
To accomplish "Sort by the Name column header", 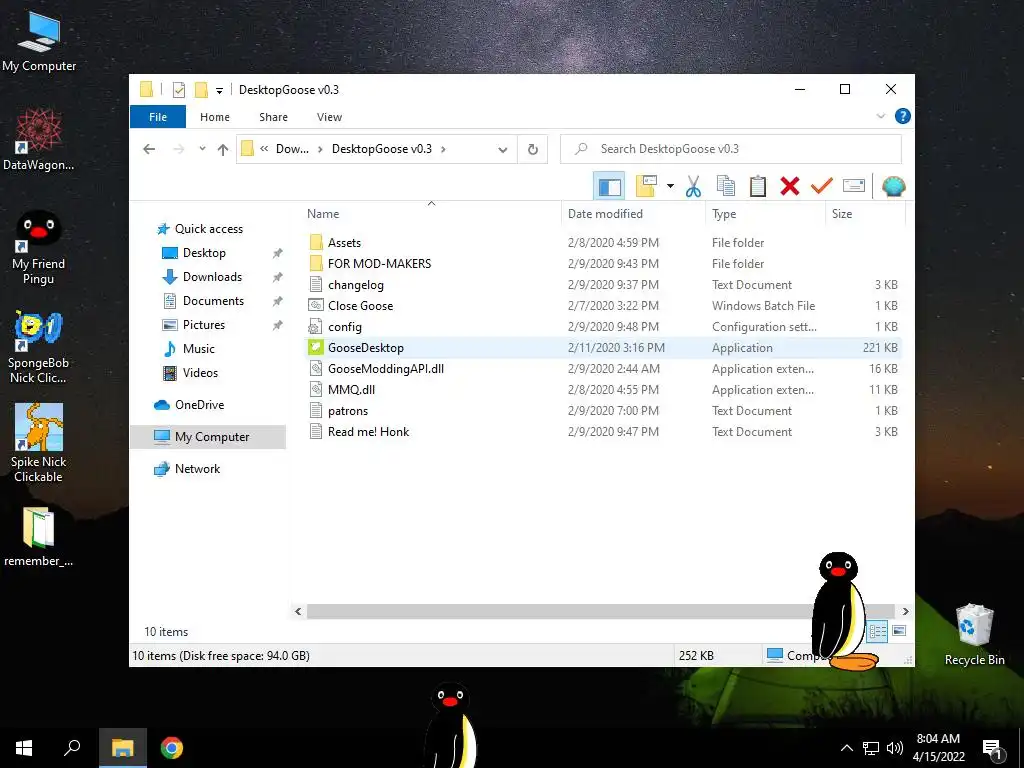I will click(323, 214).
